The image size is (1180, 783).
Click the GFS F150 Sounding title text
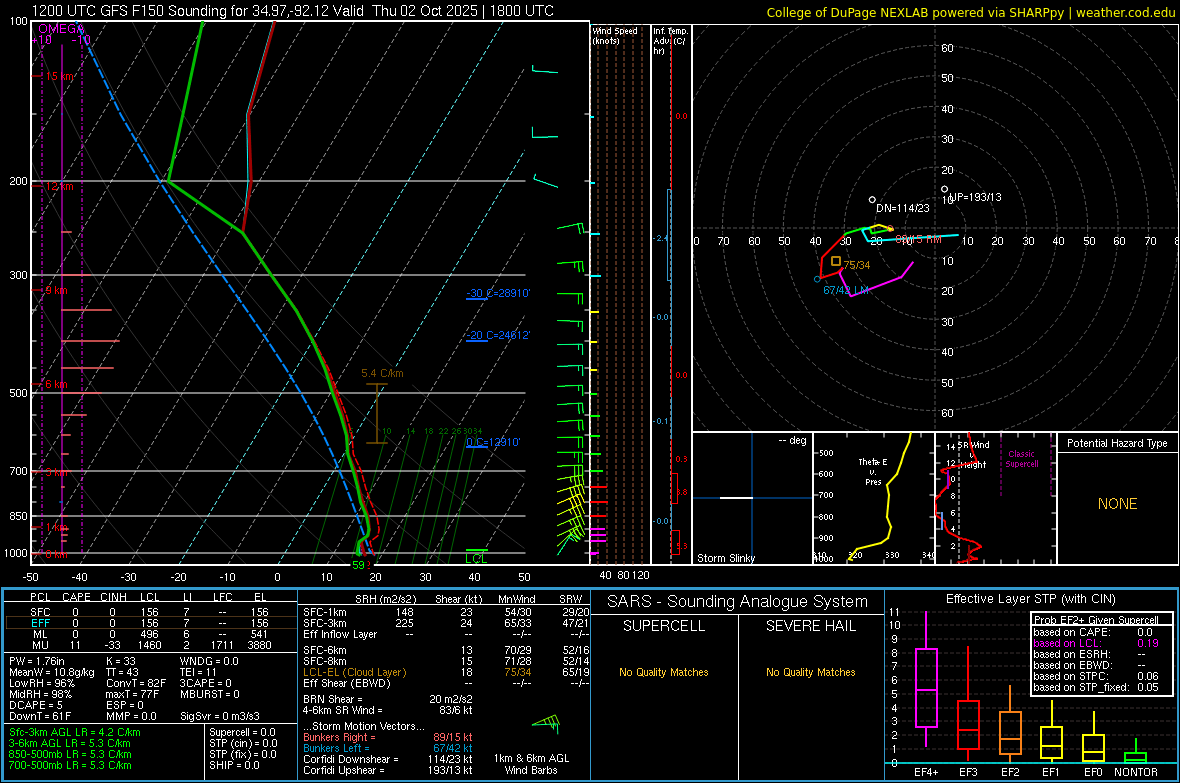293,11
